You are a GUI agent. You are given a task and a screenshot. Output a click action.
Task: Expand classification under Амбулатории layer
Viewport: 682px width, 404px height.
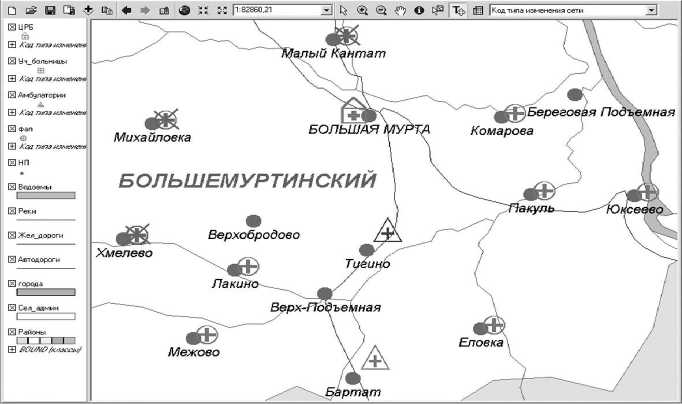pos(12,112)
